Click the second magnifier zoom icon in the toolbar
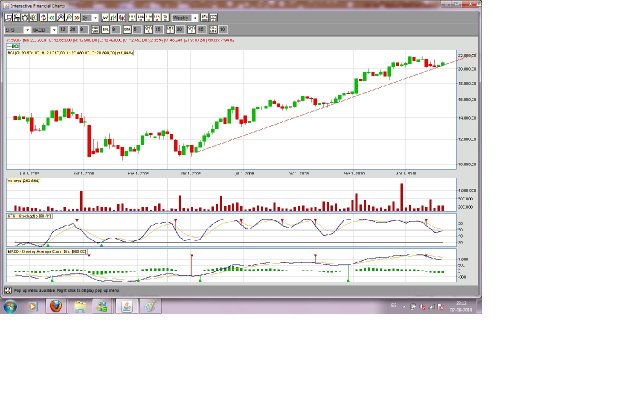 [x=69, y=18]
